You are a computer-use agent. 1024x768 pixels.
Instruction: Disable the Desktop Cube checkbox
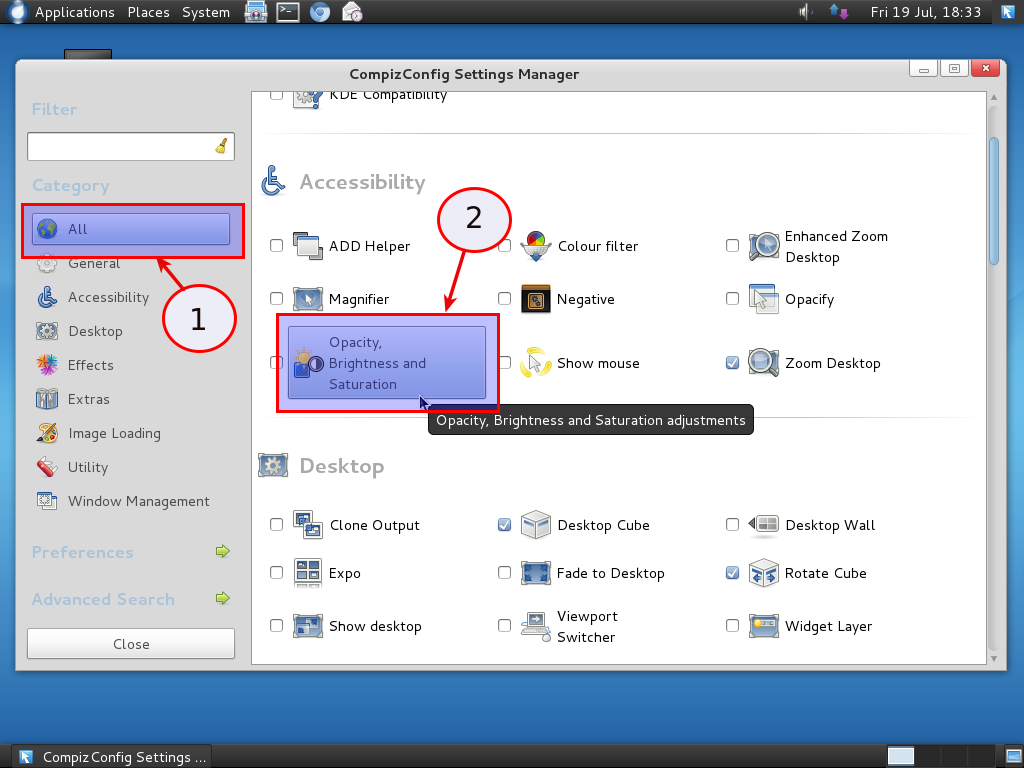504,524
